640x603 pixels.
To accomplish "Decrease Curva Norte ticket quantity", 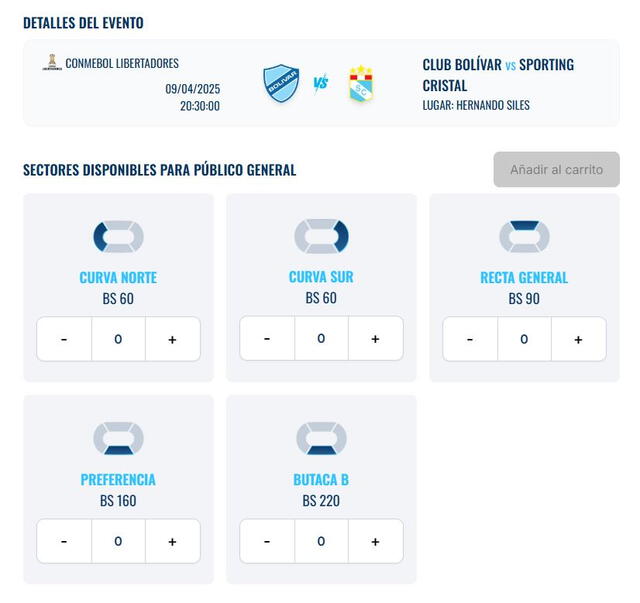I will [x=64, y=340].
